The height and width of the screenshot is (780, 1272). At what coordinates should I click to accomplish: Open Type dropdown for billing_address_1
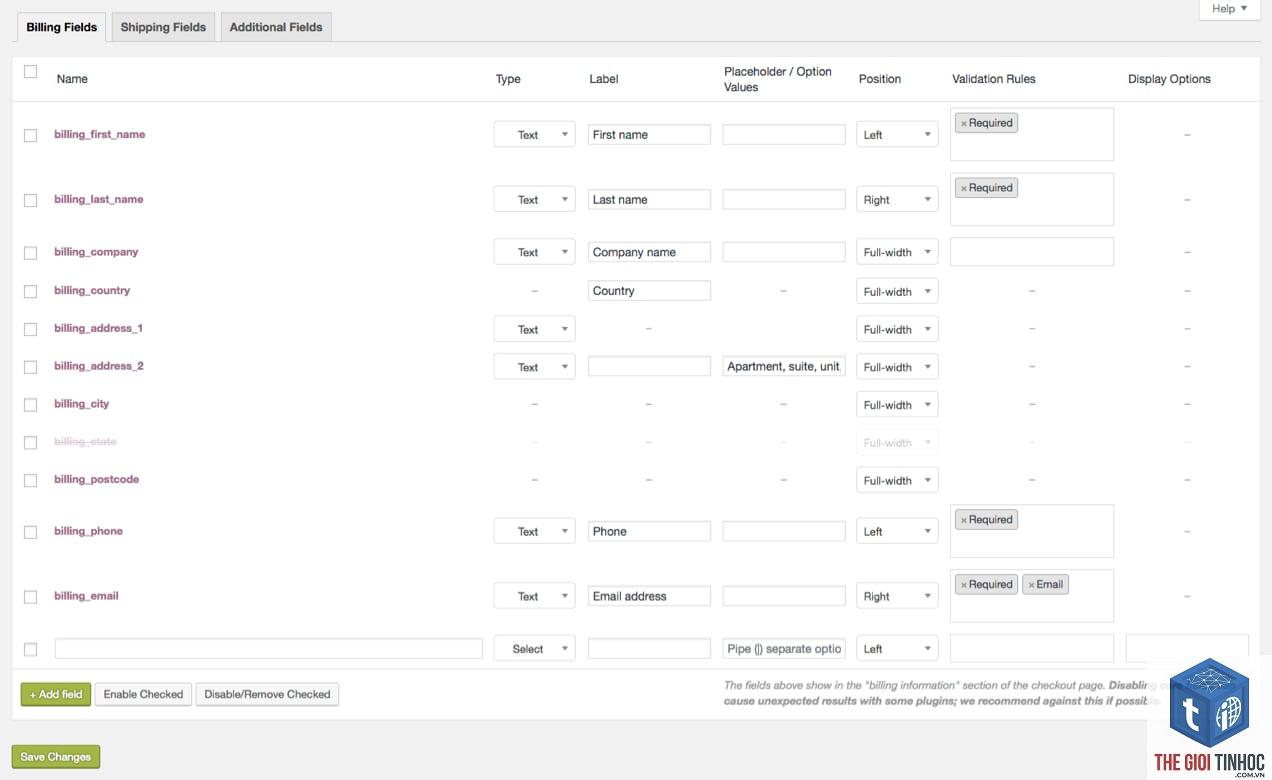coord(534,329)
